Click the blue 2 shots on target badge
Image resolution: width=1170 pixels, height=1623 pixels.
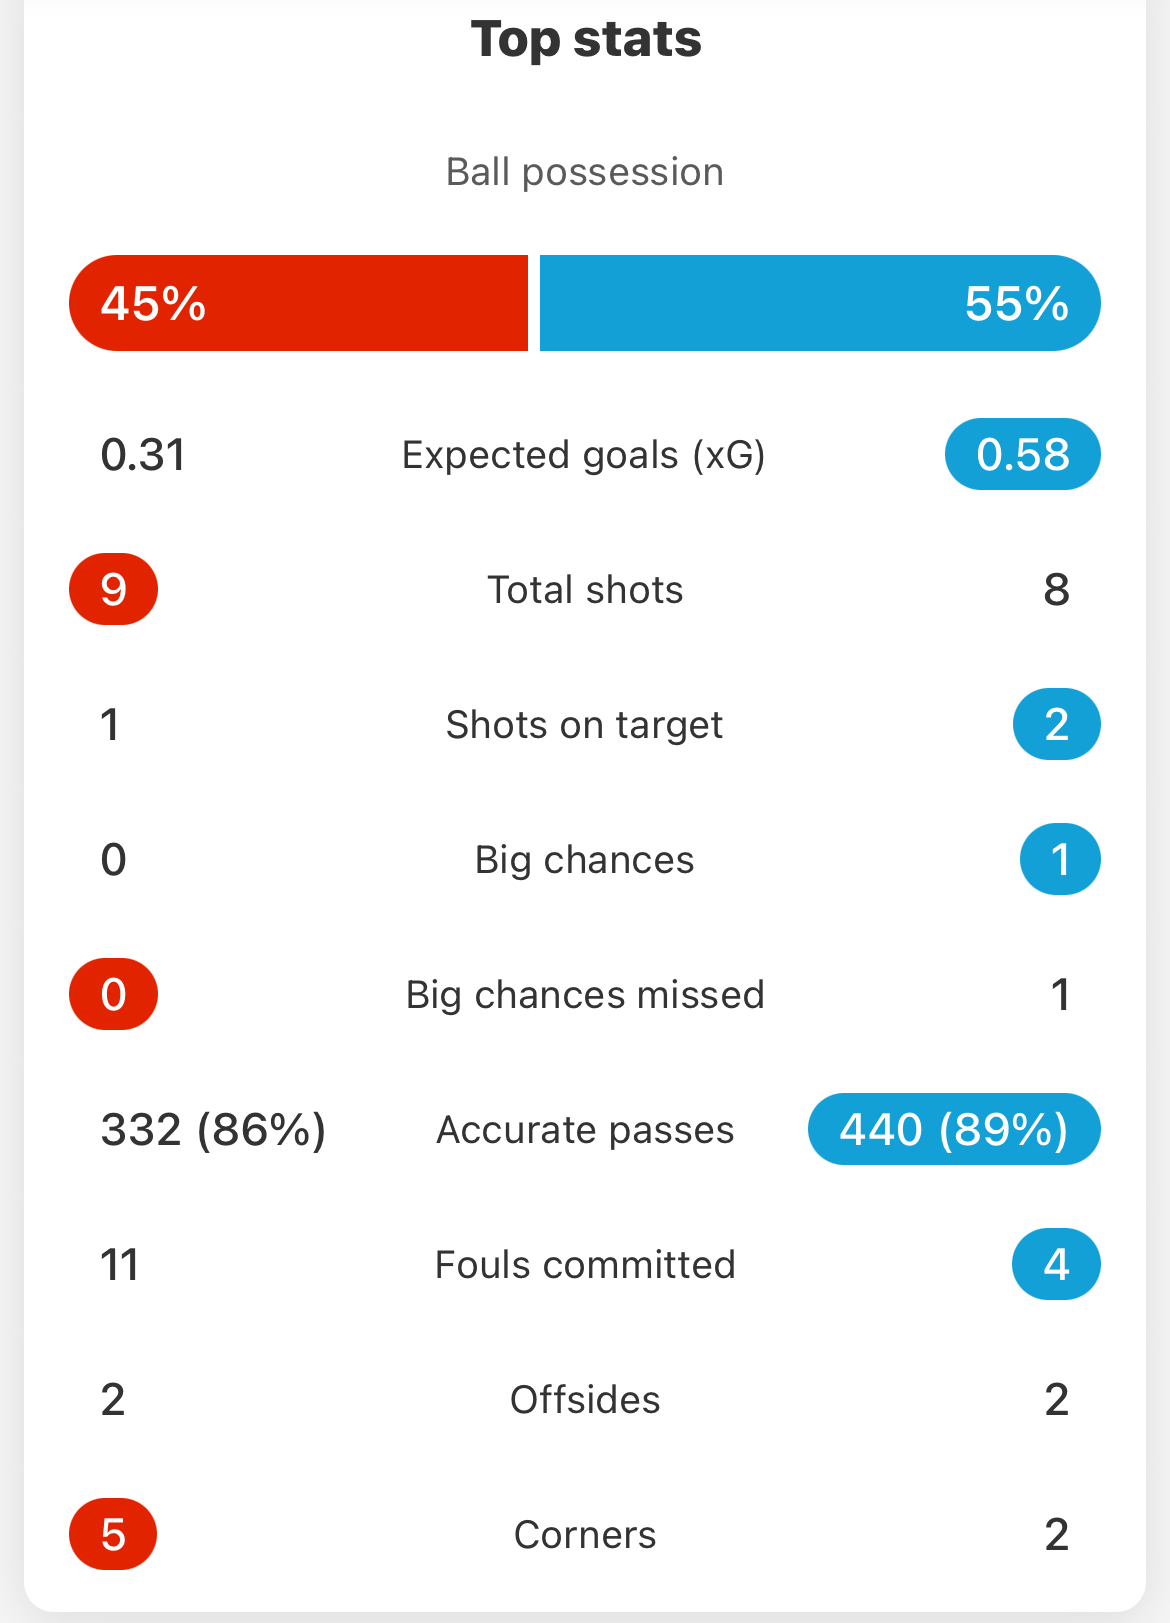point(1056,724)
